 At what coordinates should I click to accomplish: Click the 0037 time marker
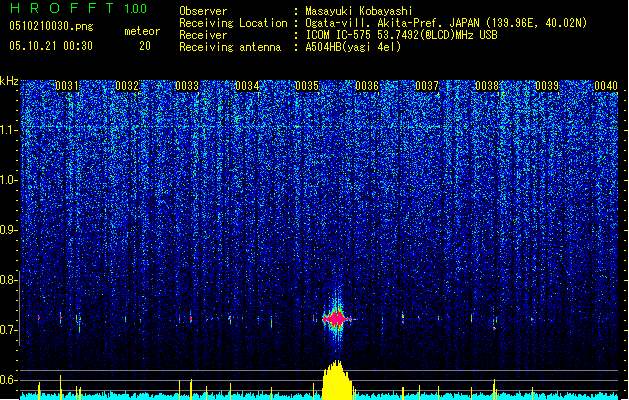click(427, 86)
